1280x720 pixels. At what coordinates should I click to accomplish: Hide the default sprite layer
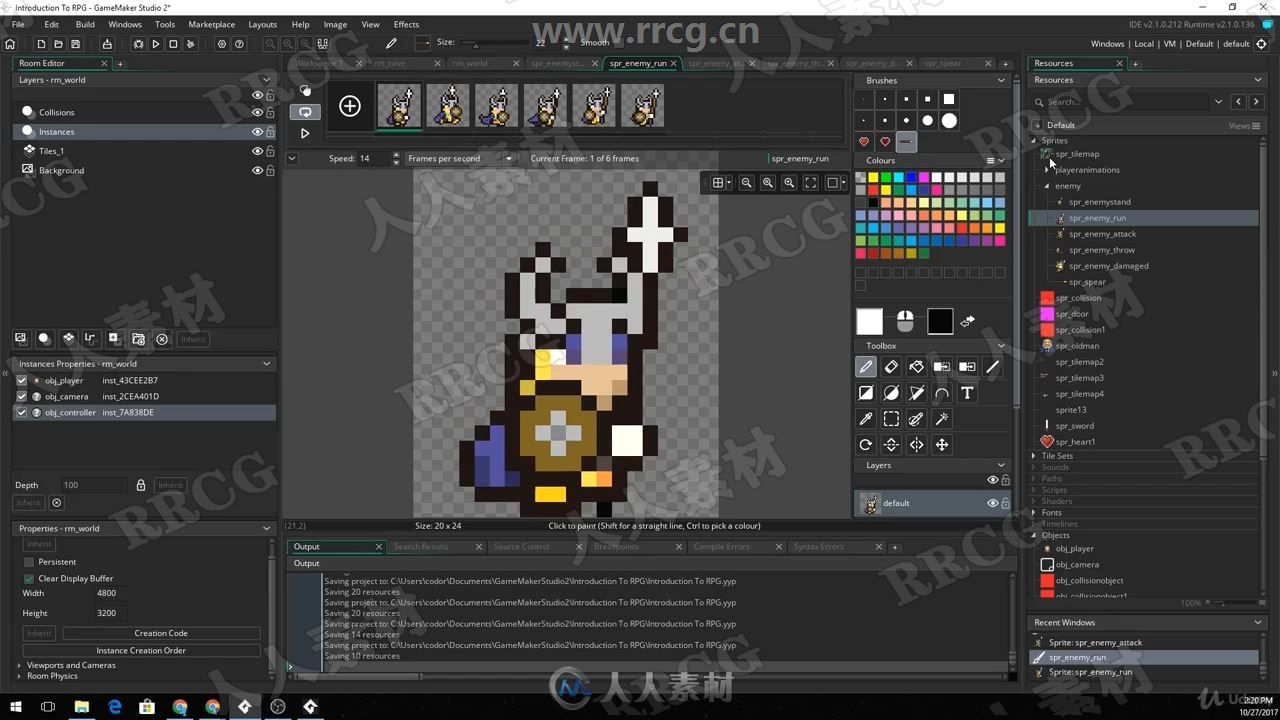click(993, 503)
